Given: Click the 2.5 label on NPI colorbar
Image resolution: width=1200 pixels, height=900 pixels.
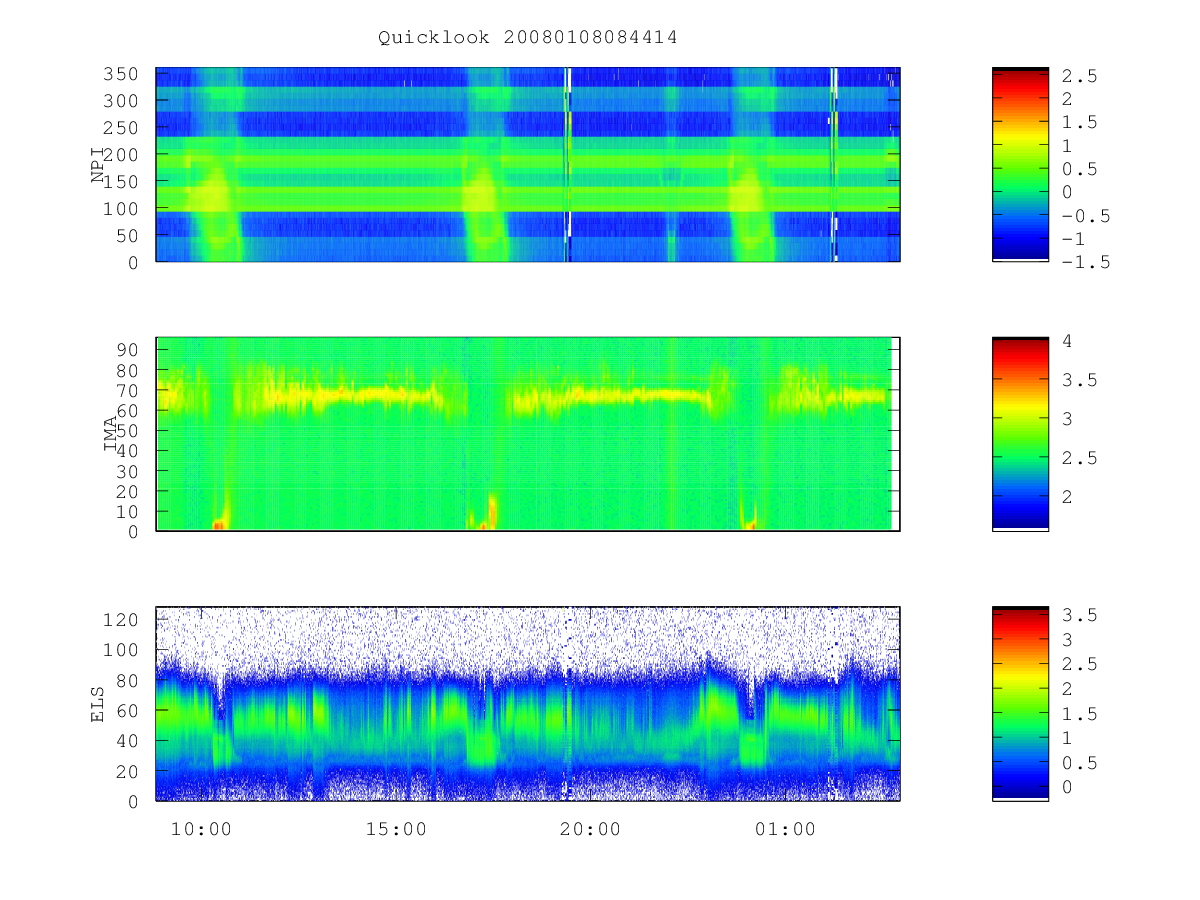Looking at the screenshot, I should point(1080,76).
